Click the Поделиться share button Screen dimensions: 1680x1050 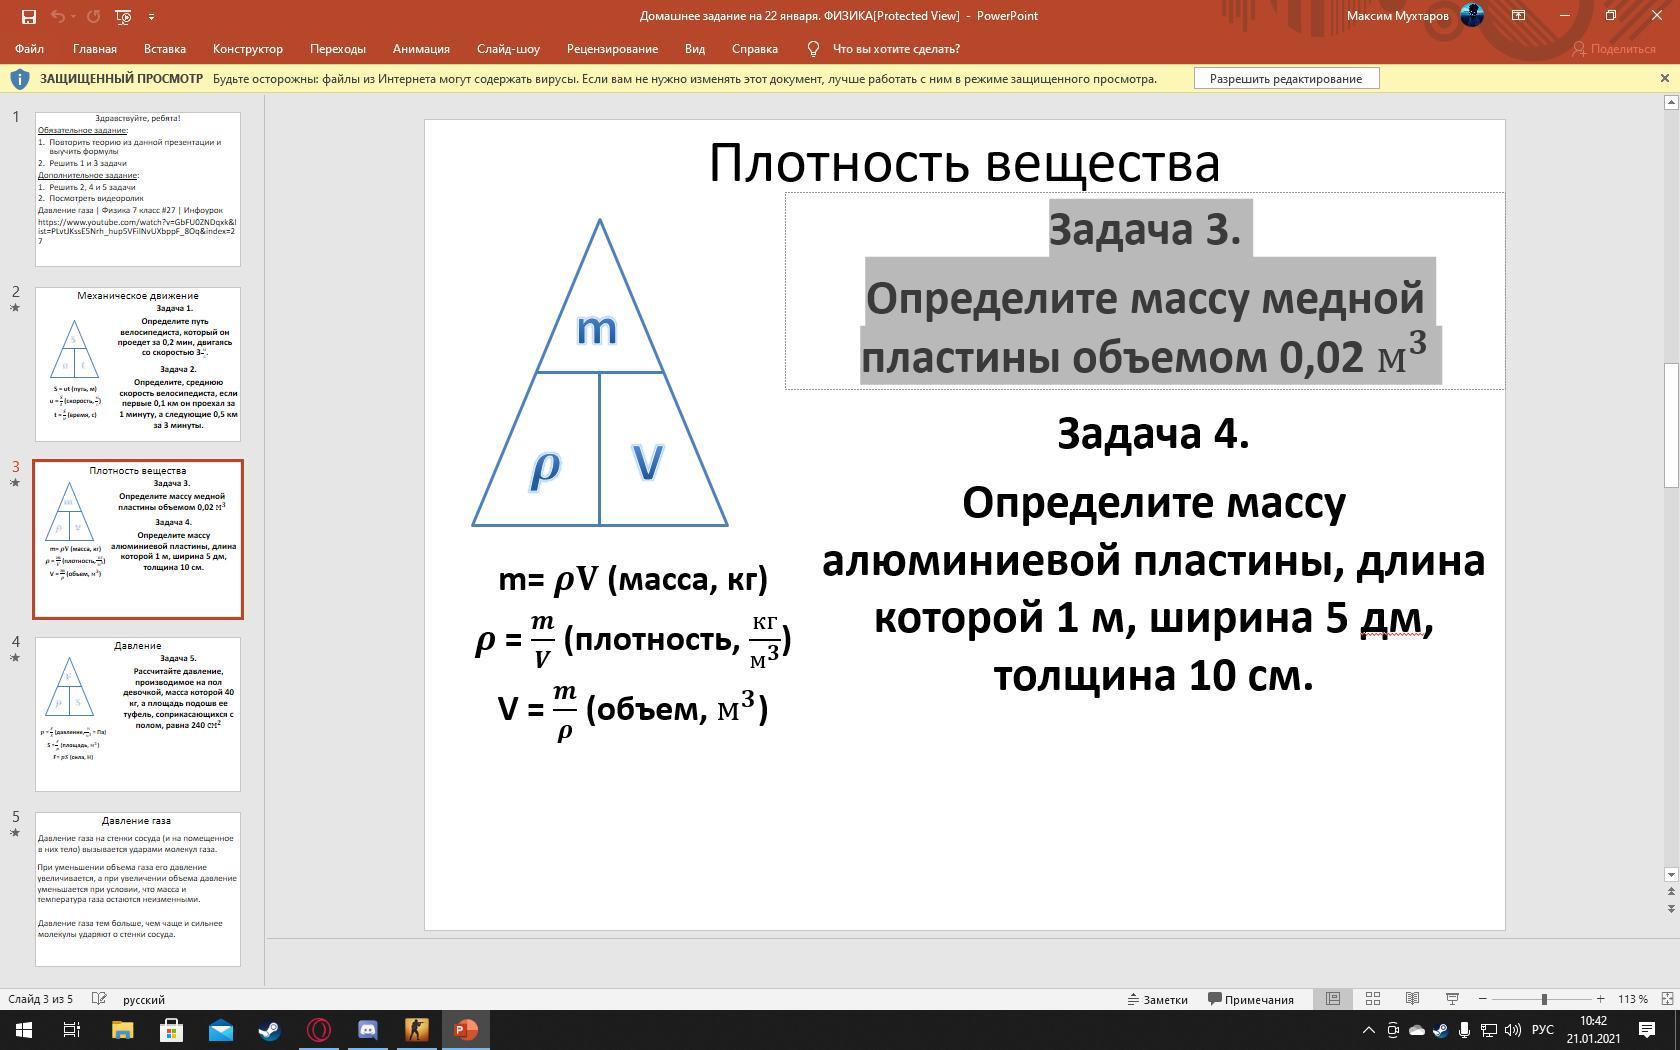point(1614,49)
